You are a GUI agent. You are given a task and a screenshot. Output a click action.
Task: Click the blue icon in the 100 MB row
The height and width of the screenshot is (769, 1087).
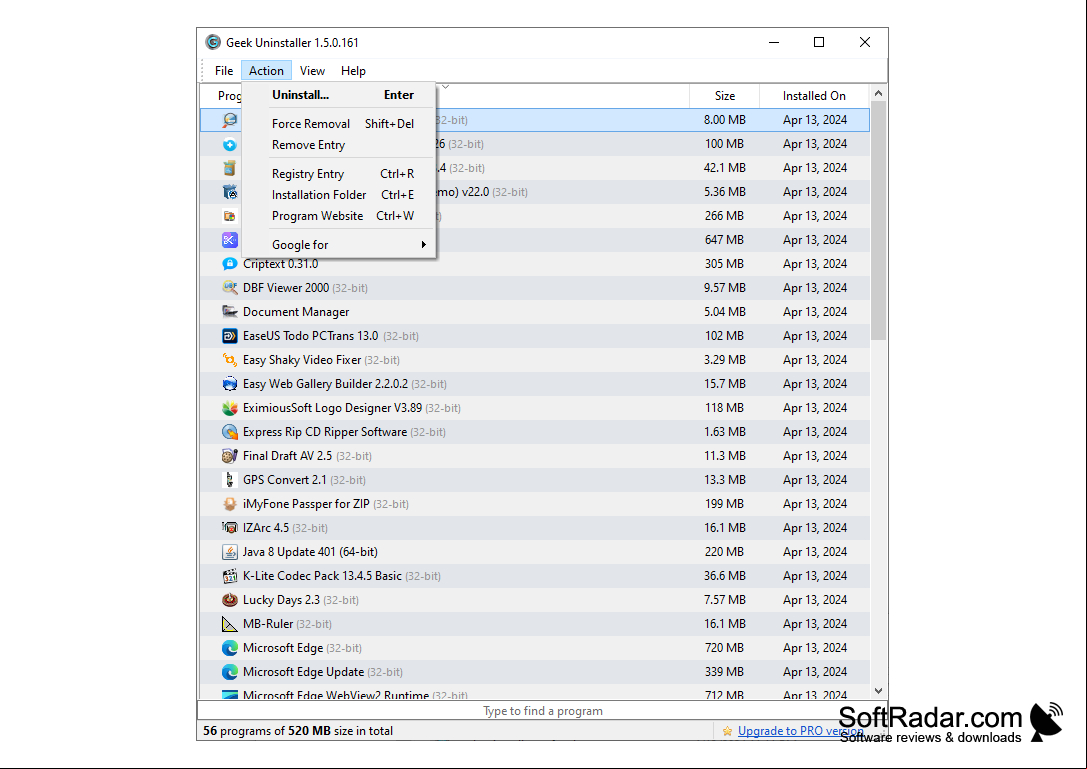pyautogui.click(x=229, y=144)
